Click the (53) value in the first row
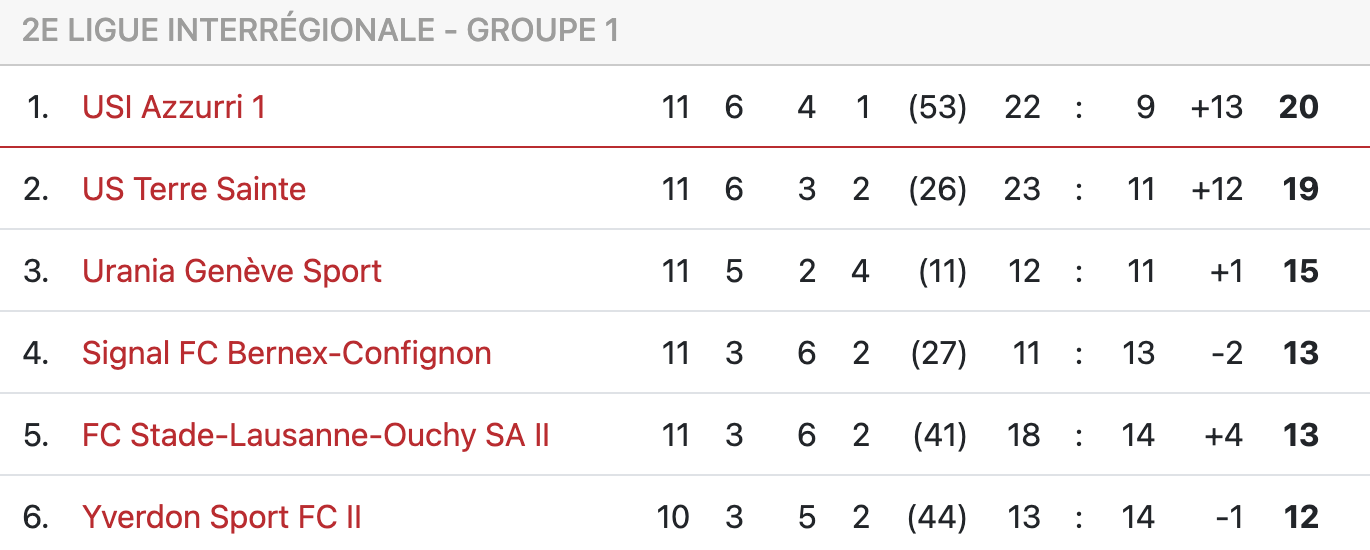This screenshot has width=1370, height=550. 937,107
